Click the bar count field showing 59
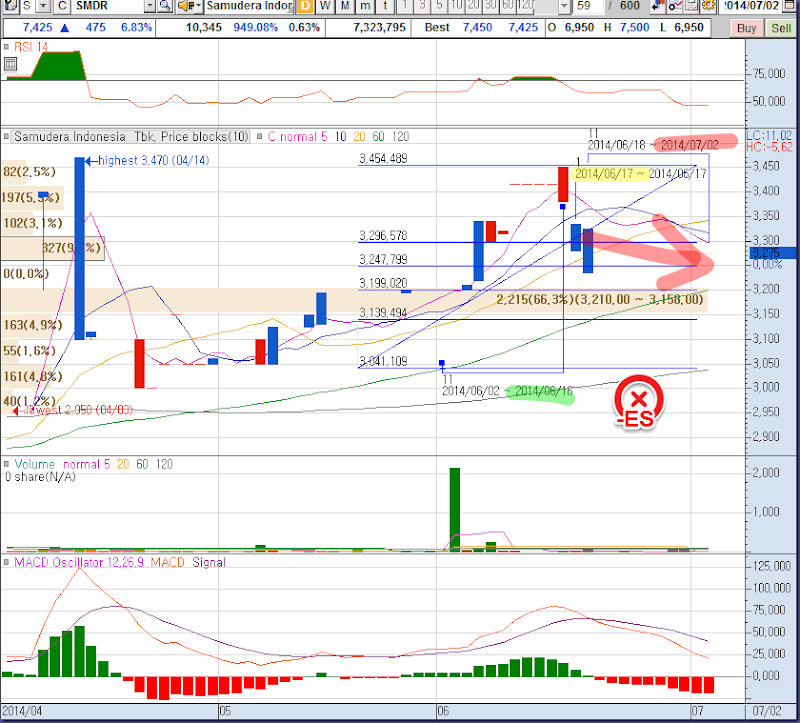Screen dimensions: 800x723 pyautogui.click(x=586, y=6)
